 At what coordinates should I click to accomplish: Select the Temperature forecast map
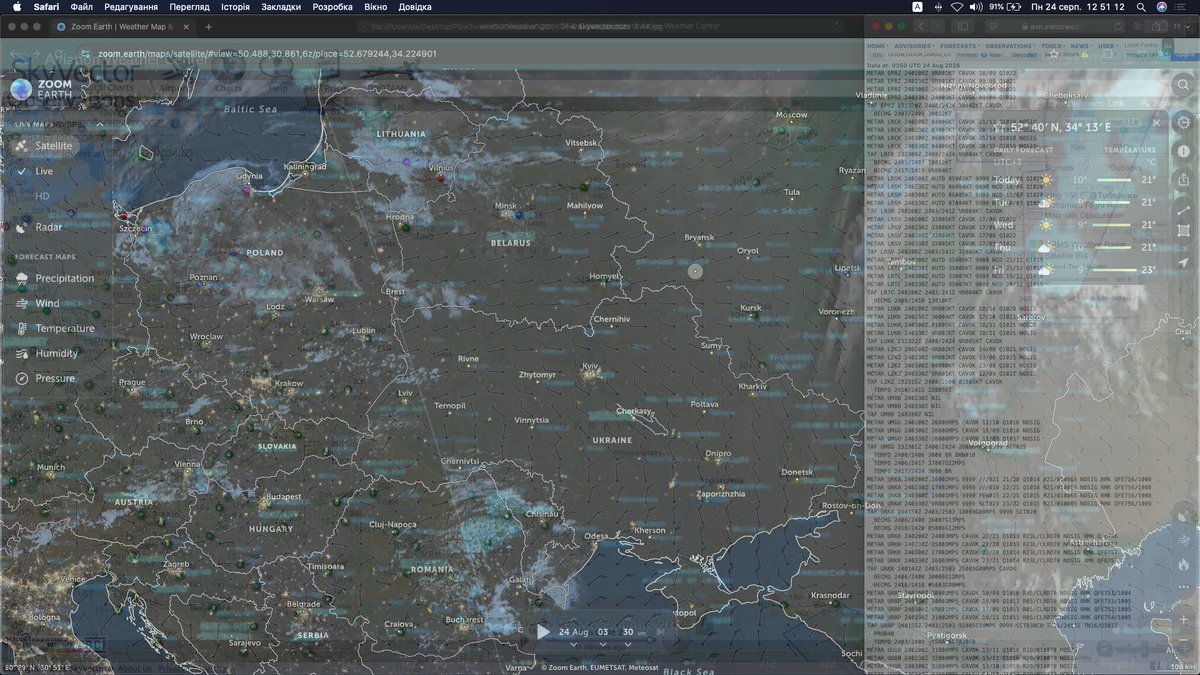click(54, 328)
